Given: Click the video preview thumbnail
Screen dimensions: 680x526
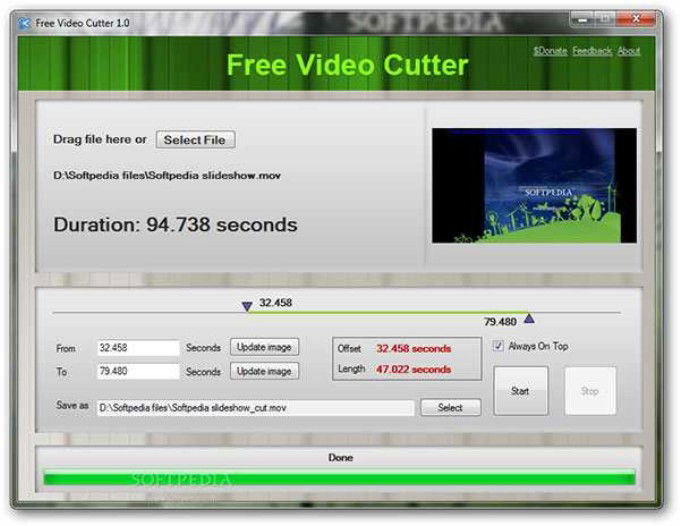Looking at the screenshot, I should click(534, 185).
